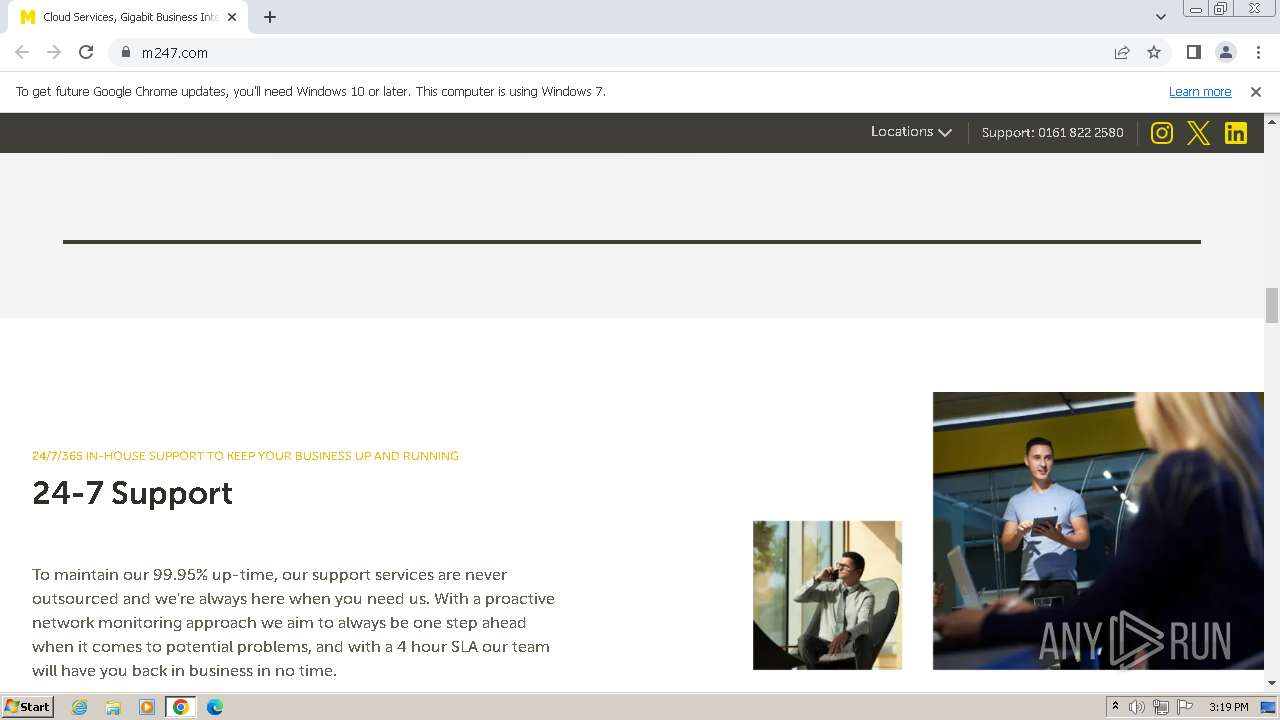Open the man with tablet photo
This screenshot has height=720, width=1280.
[x=1098, y=531]
